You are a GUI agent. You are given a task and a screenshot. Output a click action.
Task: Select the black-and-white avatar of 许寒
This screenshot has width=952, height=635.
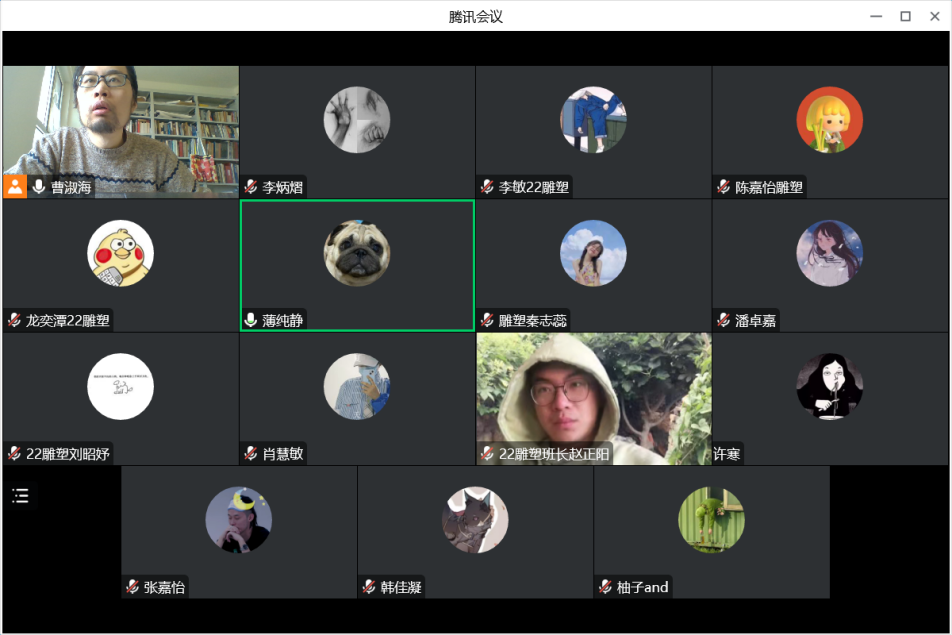point(829,386)
